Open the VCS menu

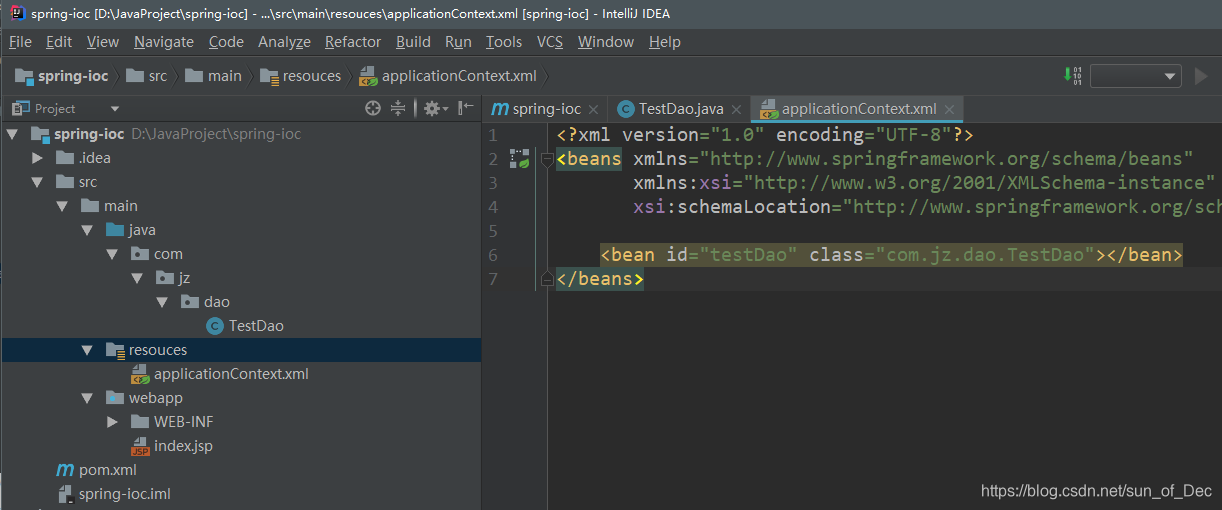[x=550, y=42]
